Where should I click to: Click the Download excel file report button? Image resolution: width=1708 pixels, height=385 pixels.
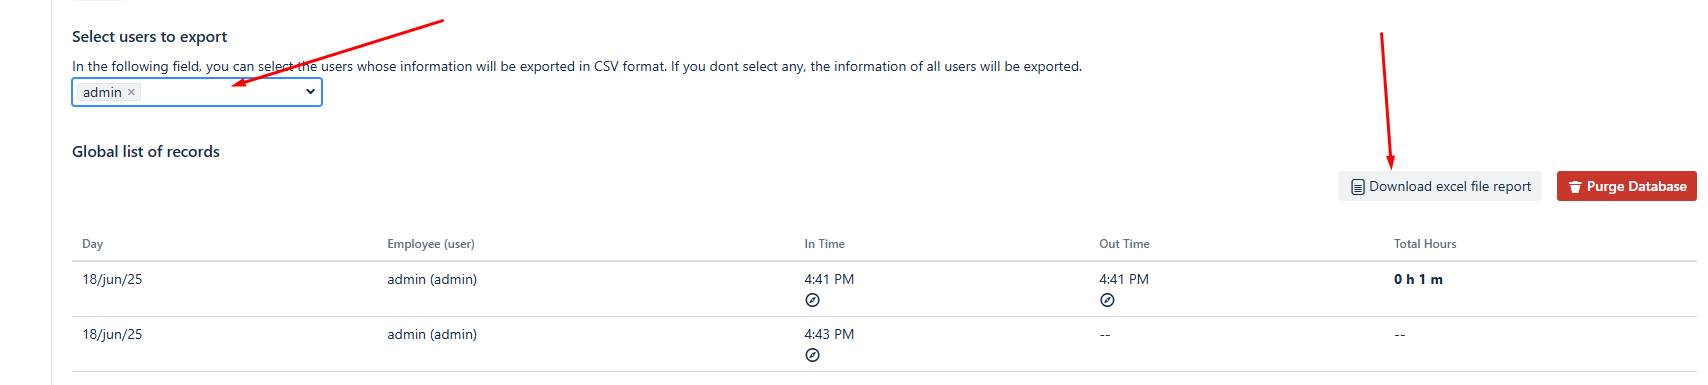[1440, 186]
